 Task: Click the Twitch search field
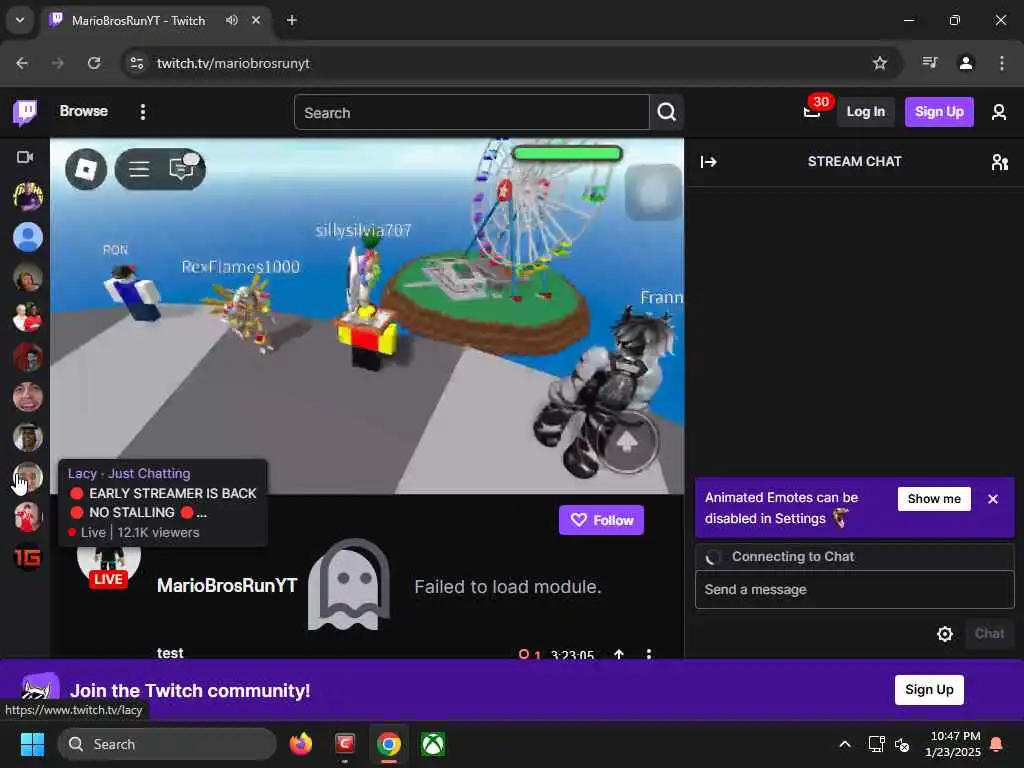[472, 112]
